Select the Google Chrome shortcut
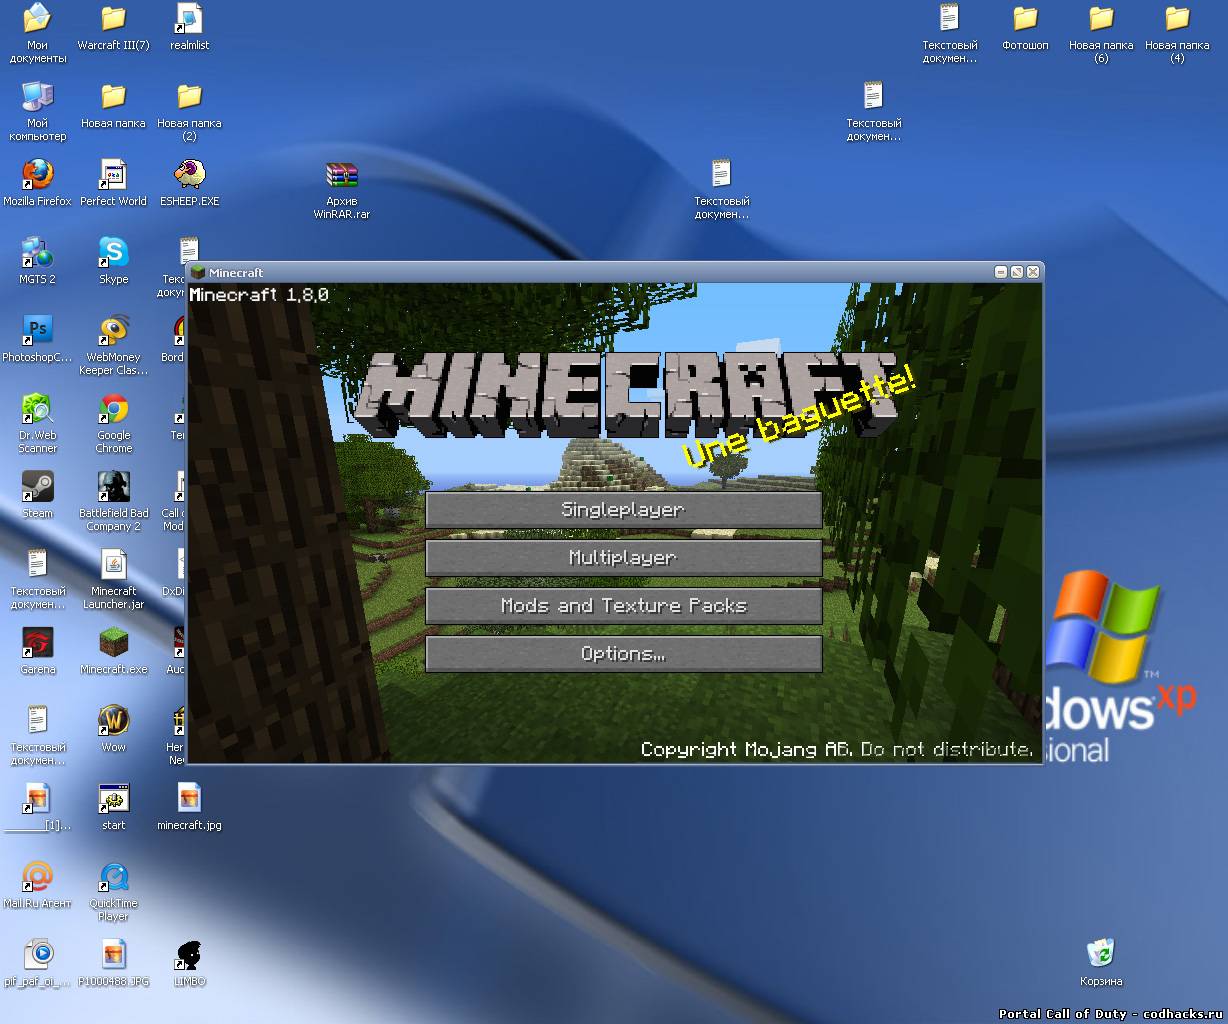This screenshot has height=1024, width=1228. [x=113, y=408]
